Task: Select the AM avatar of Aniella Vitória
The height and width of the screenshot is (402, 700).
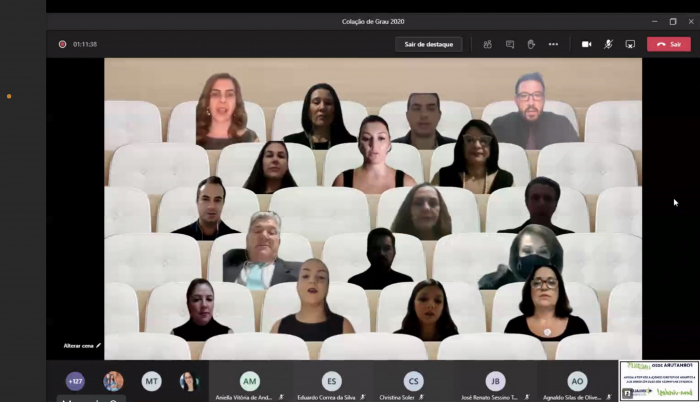Action: (250, 381)
